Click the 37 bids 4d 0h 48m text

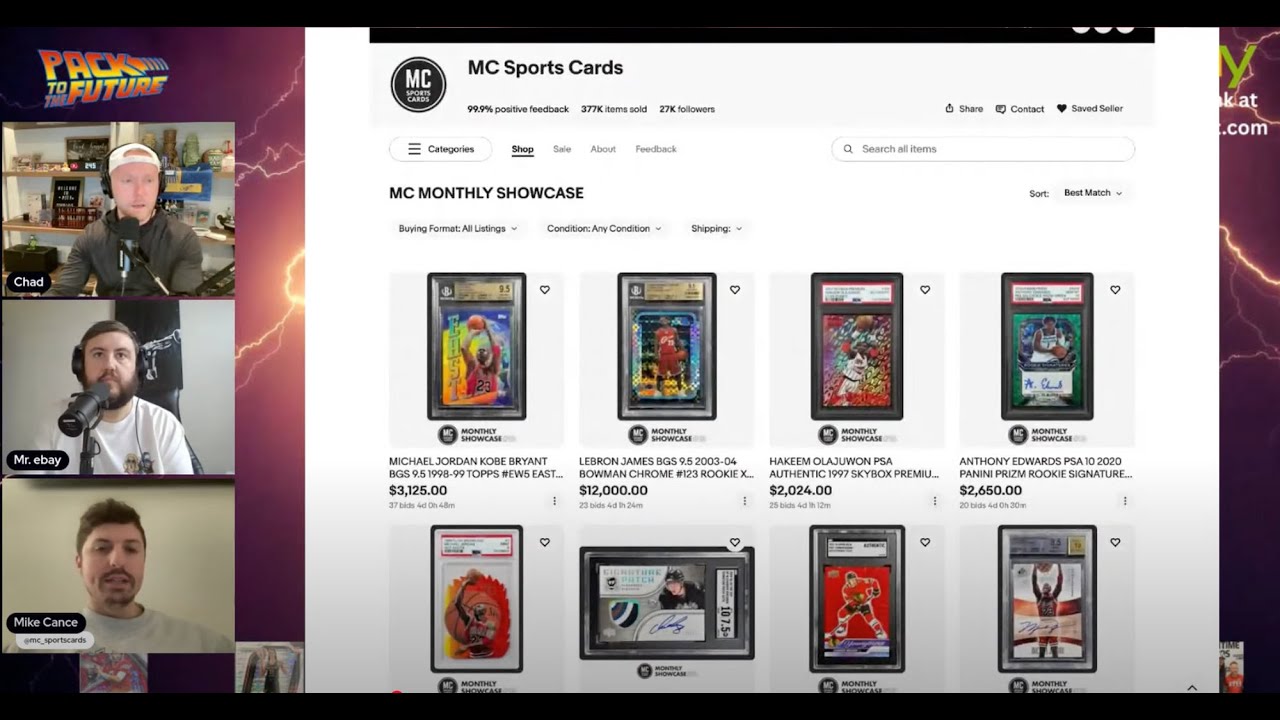(421, 505)
